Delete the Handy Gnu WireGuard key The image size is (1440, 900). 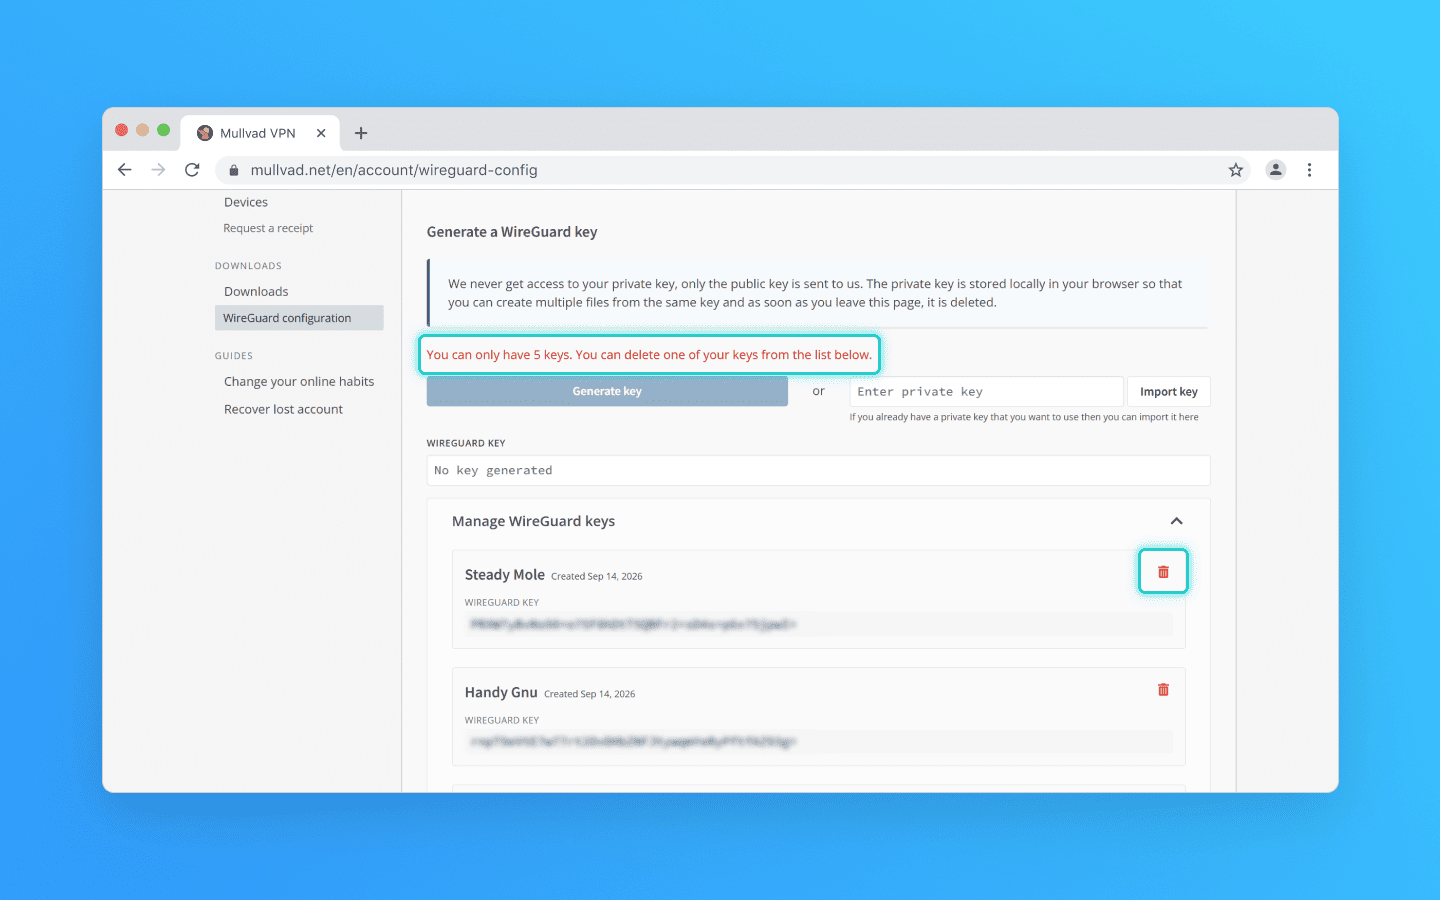1163,690
